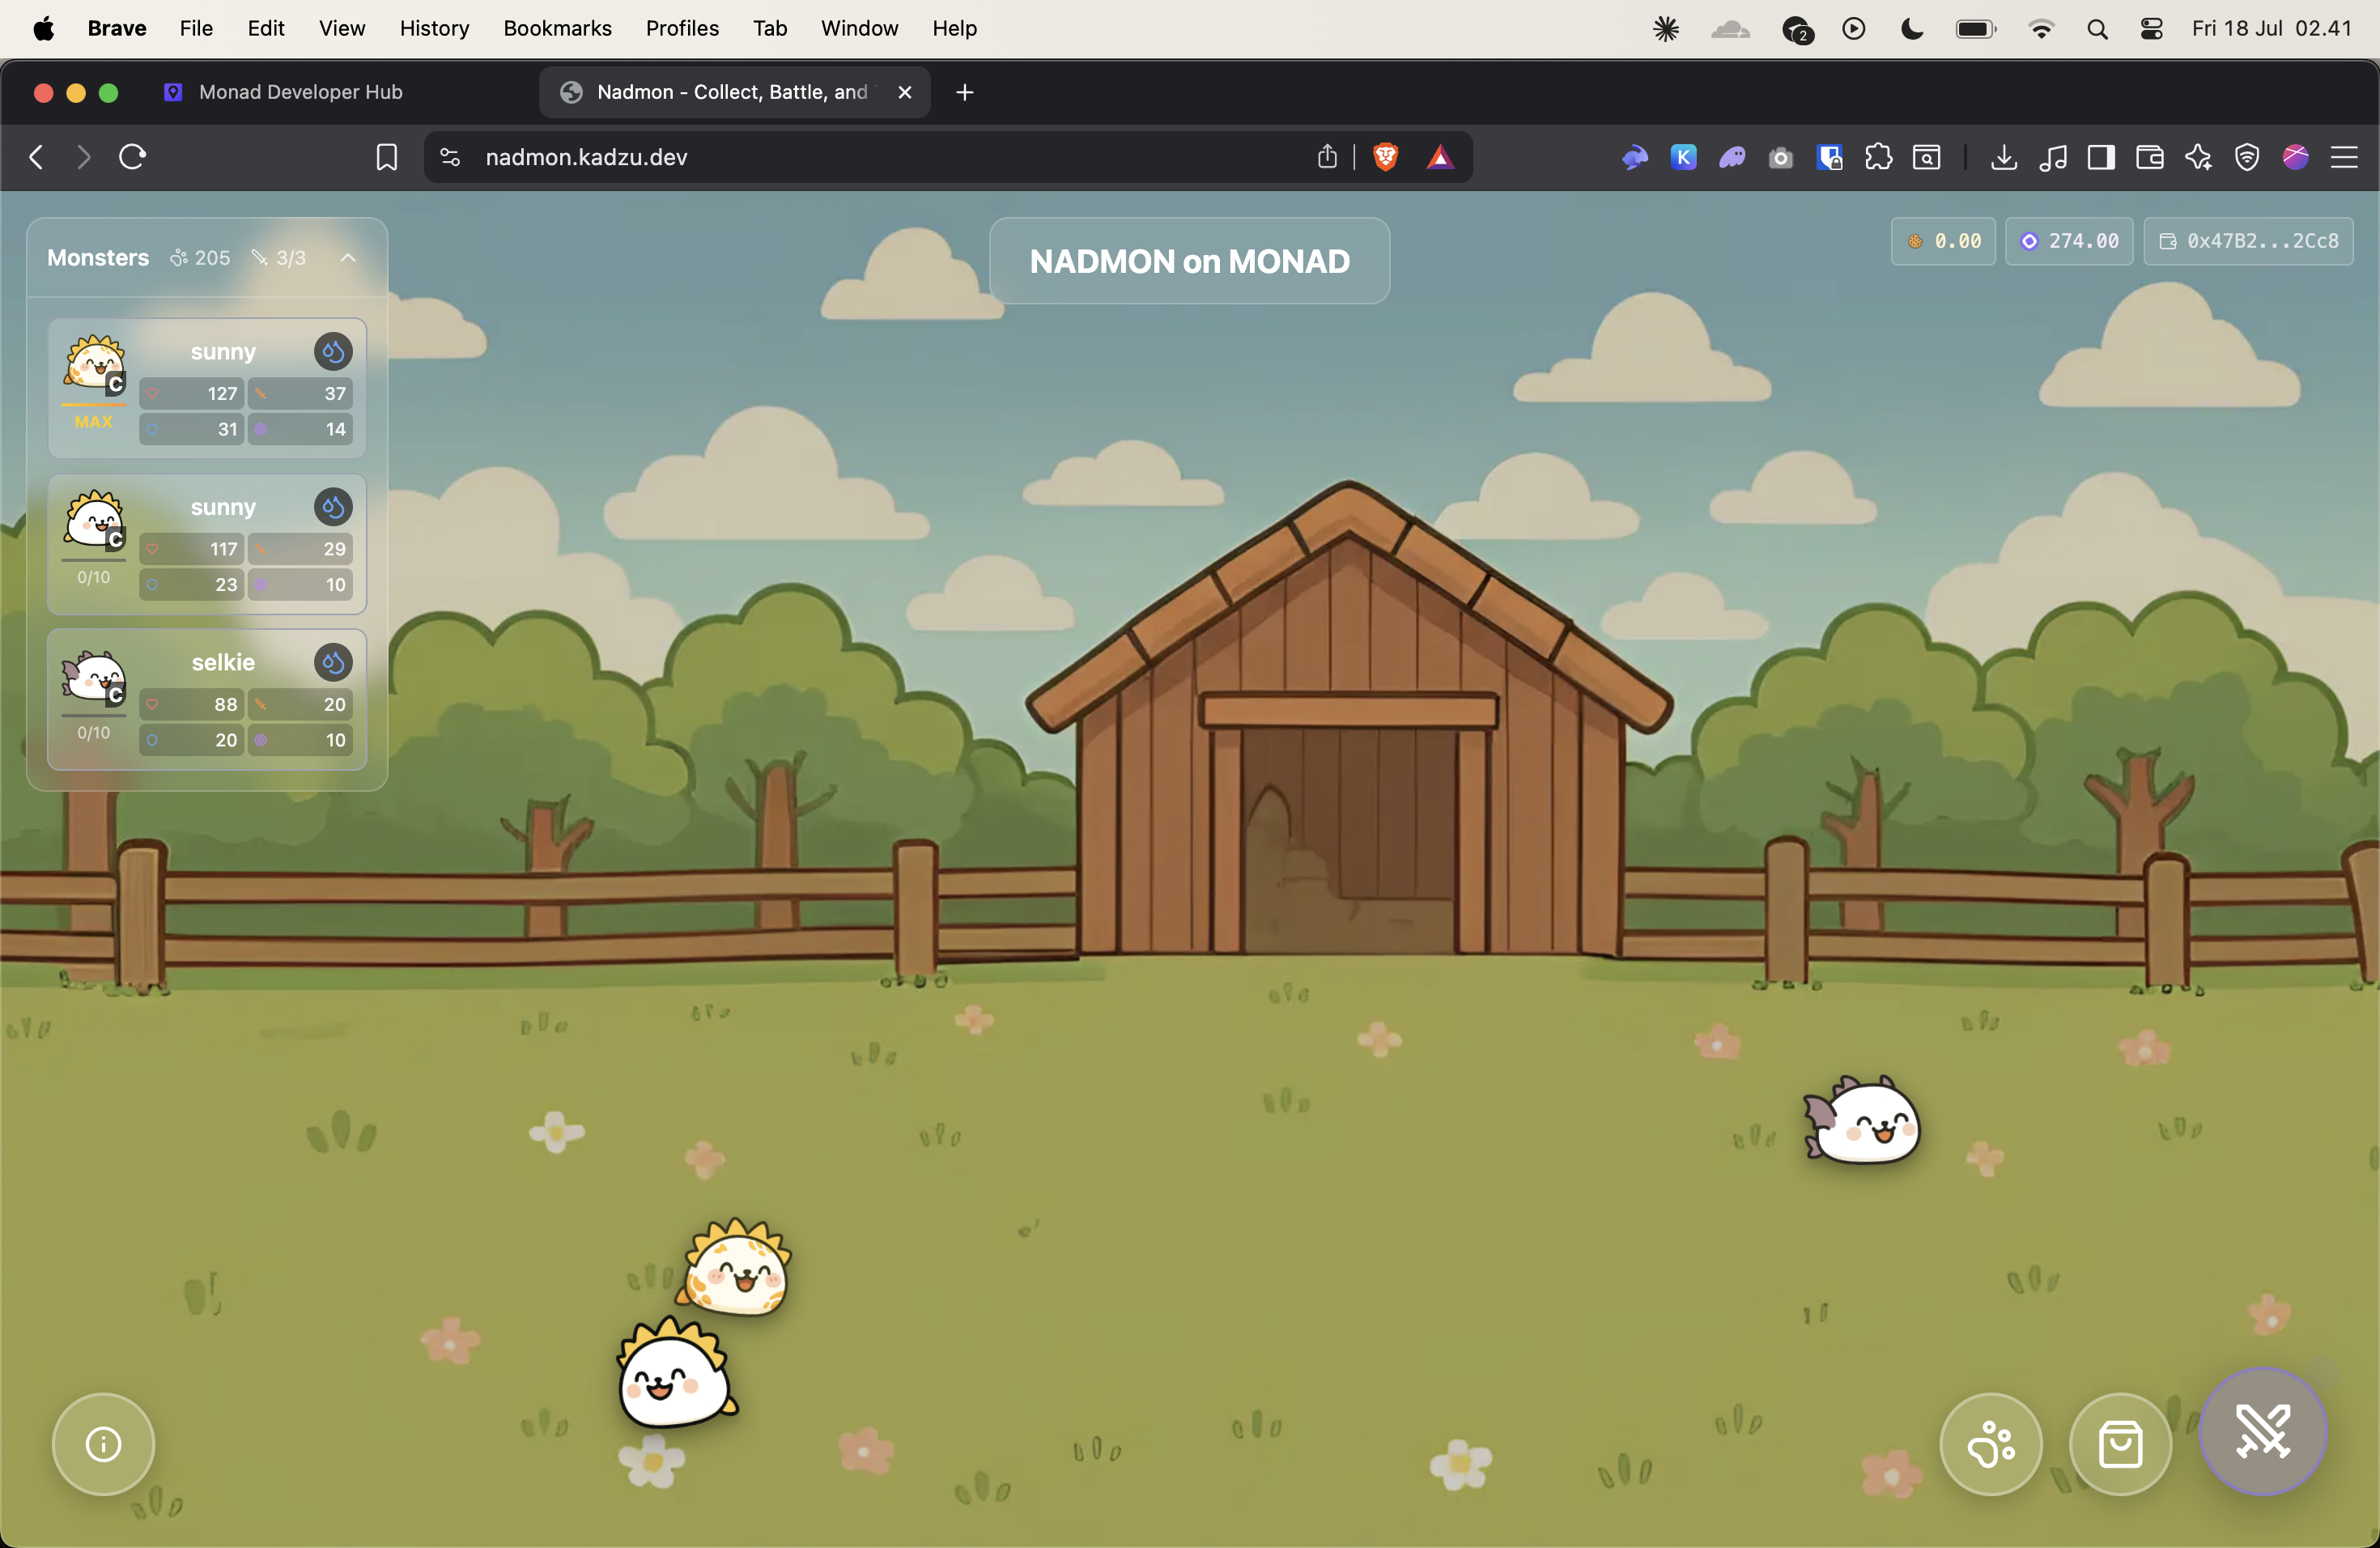Click the selkie monster in the field
Screen dimensions: 2380x1548
pos(1862,1121)
